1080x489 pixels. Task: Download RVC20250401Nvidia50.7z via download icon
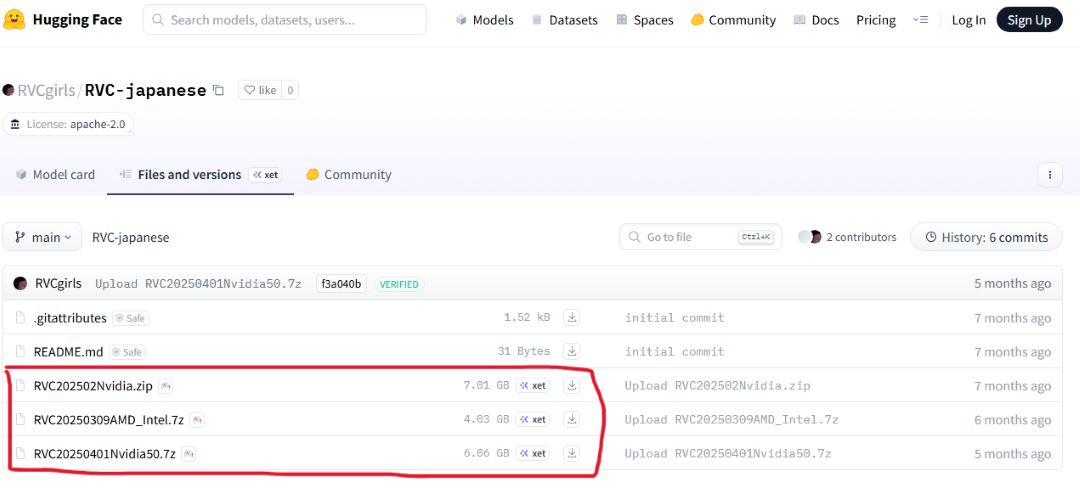click(x=571, y=454)
